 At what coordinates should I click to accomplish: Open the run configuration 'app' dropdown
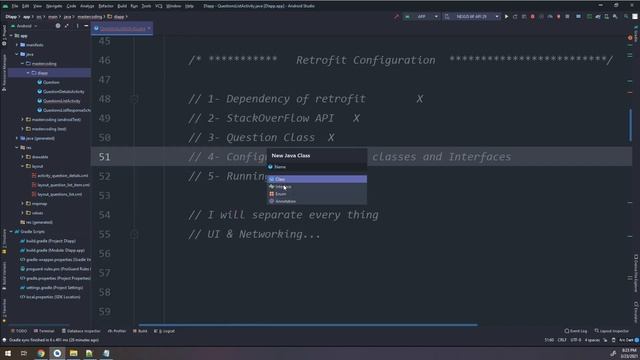[422, 17]
